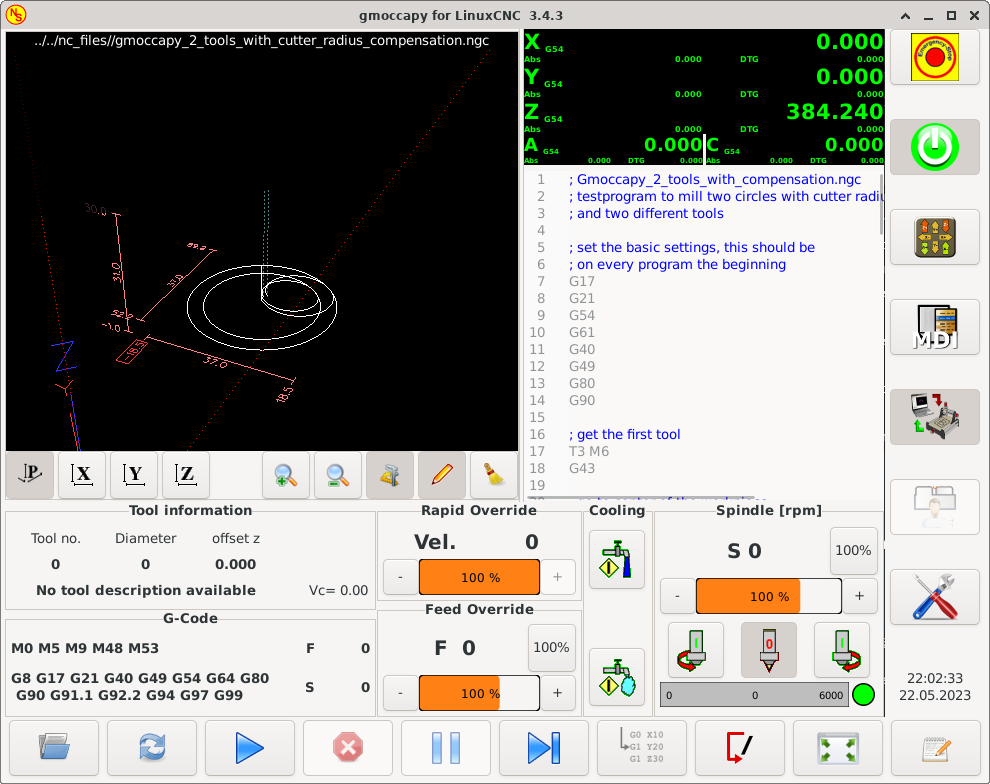The height and width of the screenshot is (784, 990).
Task: Clear the live plot with the broom
Action: 494,475
